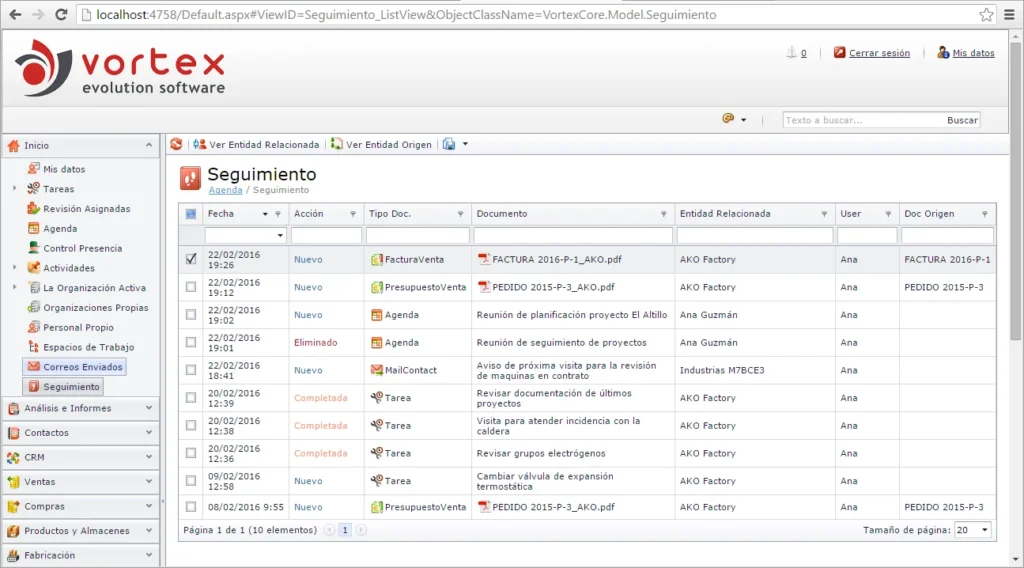Click the Documento column filter field

click(x=573, y=235)
